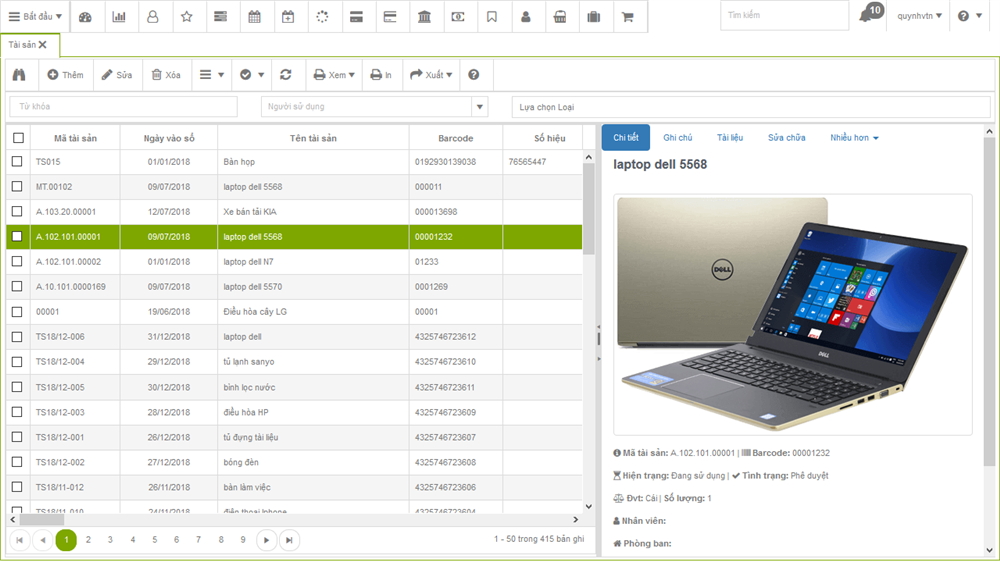Toggle the select-all checkbox in table header
1000x562 pixels.
click(x=18, y=138)
